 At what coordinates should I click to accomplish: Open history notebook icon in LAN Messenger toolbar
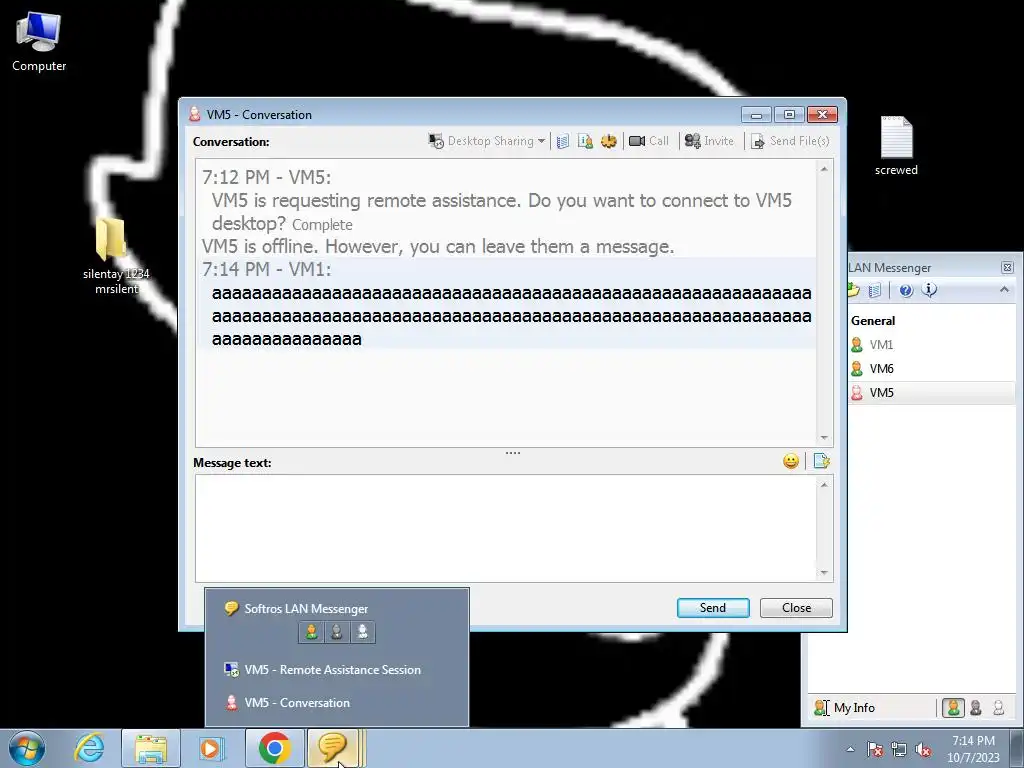pos(875,290)
